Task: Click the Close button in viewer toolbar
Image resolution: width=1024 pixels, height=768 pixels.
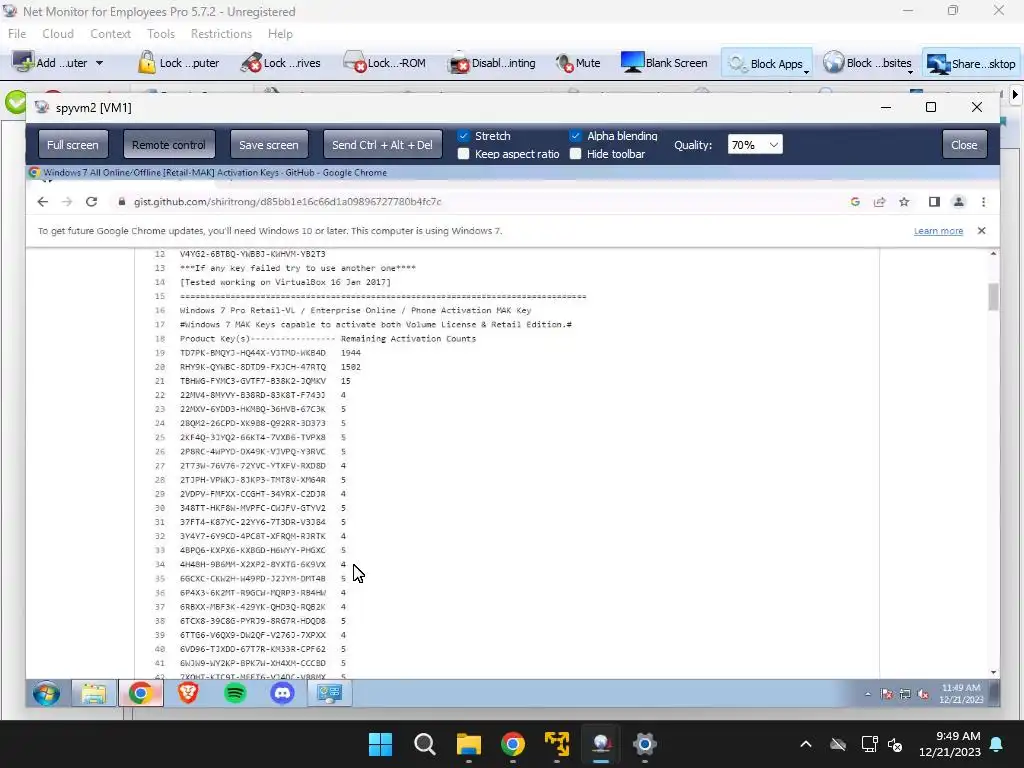Action: (x=964, y=144)
